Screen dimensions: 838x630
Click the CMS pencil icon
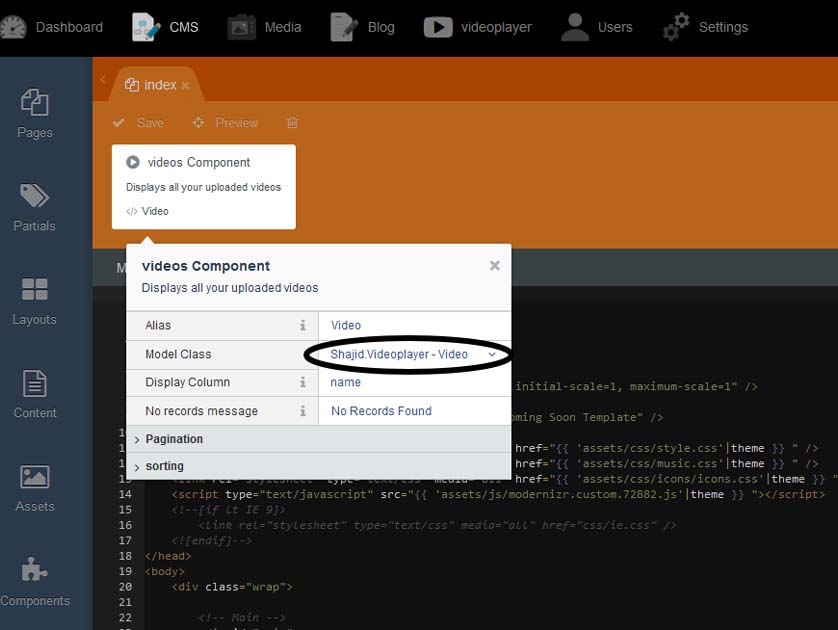tap(146, 27)
